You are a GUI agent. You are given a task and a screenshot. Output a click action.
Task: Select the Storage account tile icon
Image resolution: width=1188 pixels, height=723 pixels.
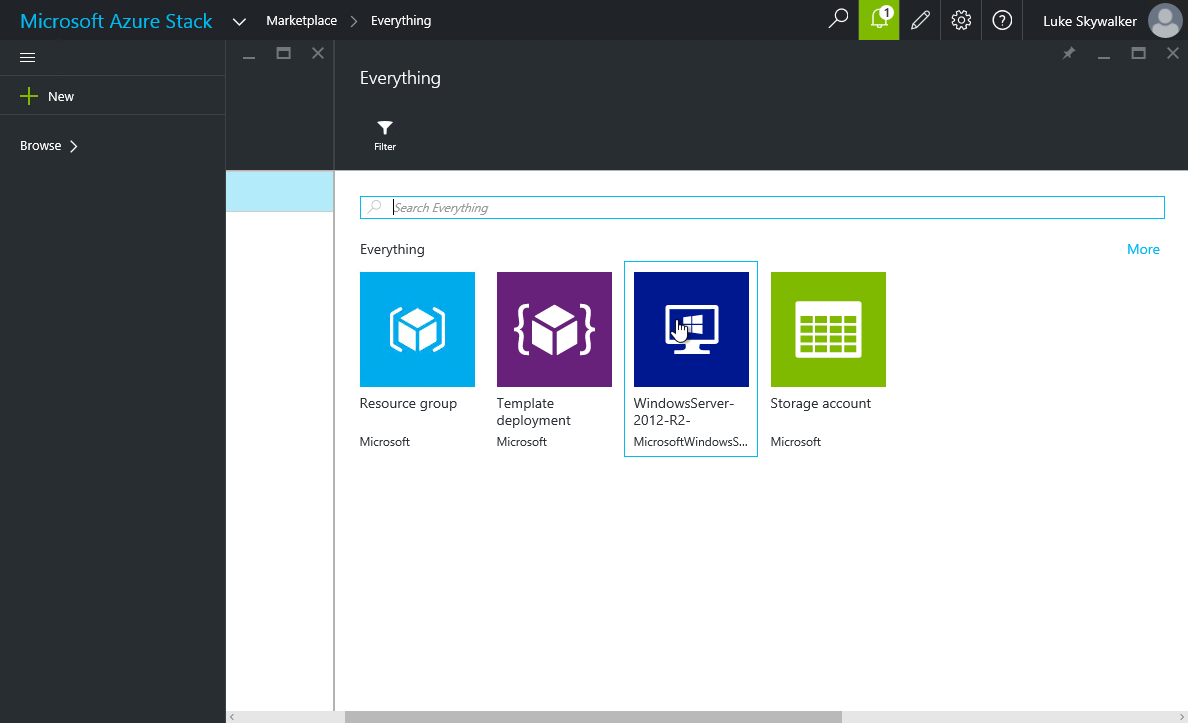[828, 330]
